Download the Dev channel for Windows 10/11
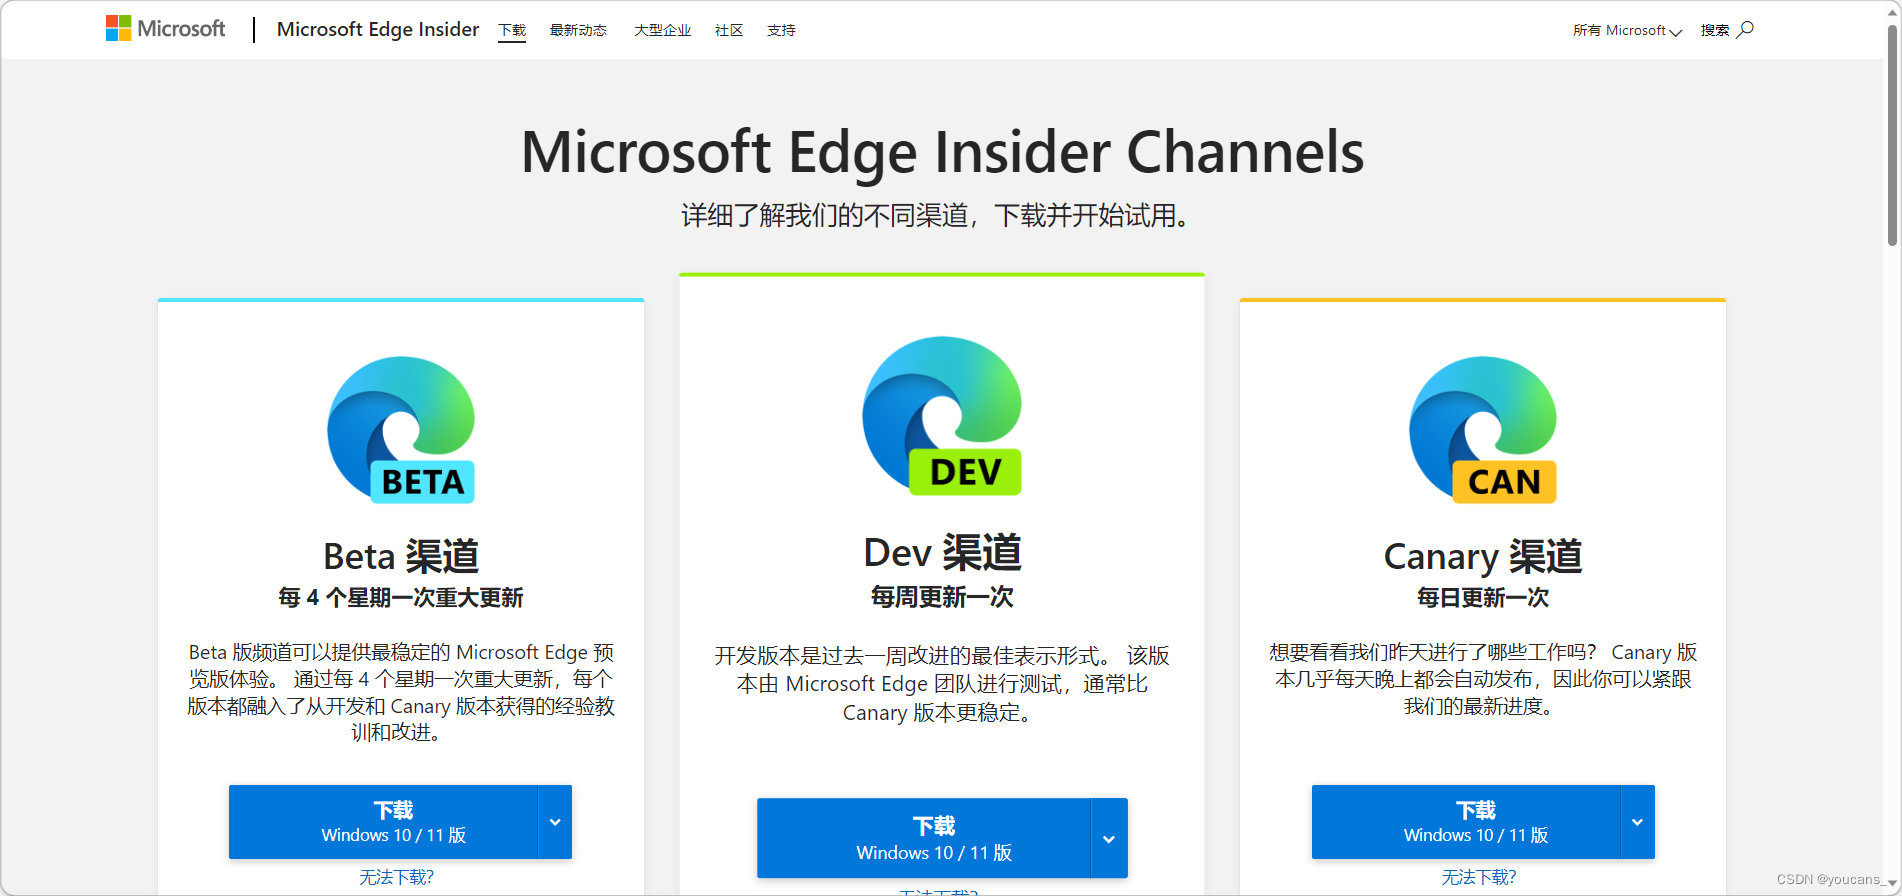This screenshot has height=896, width=1902. [923, 838]
